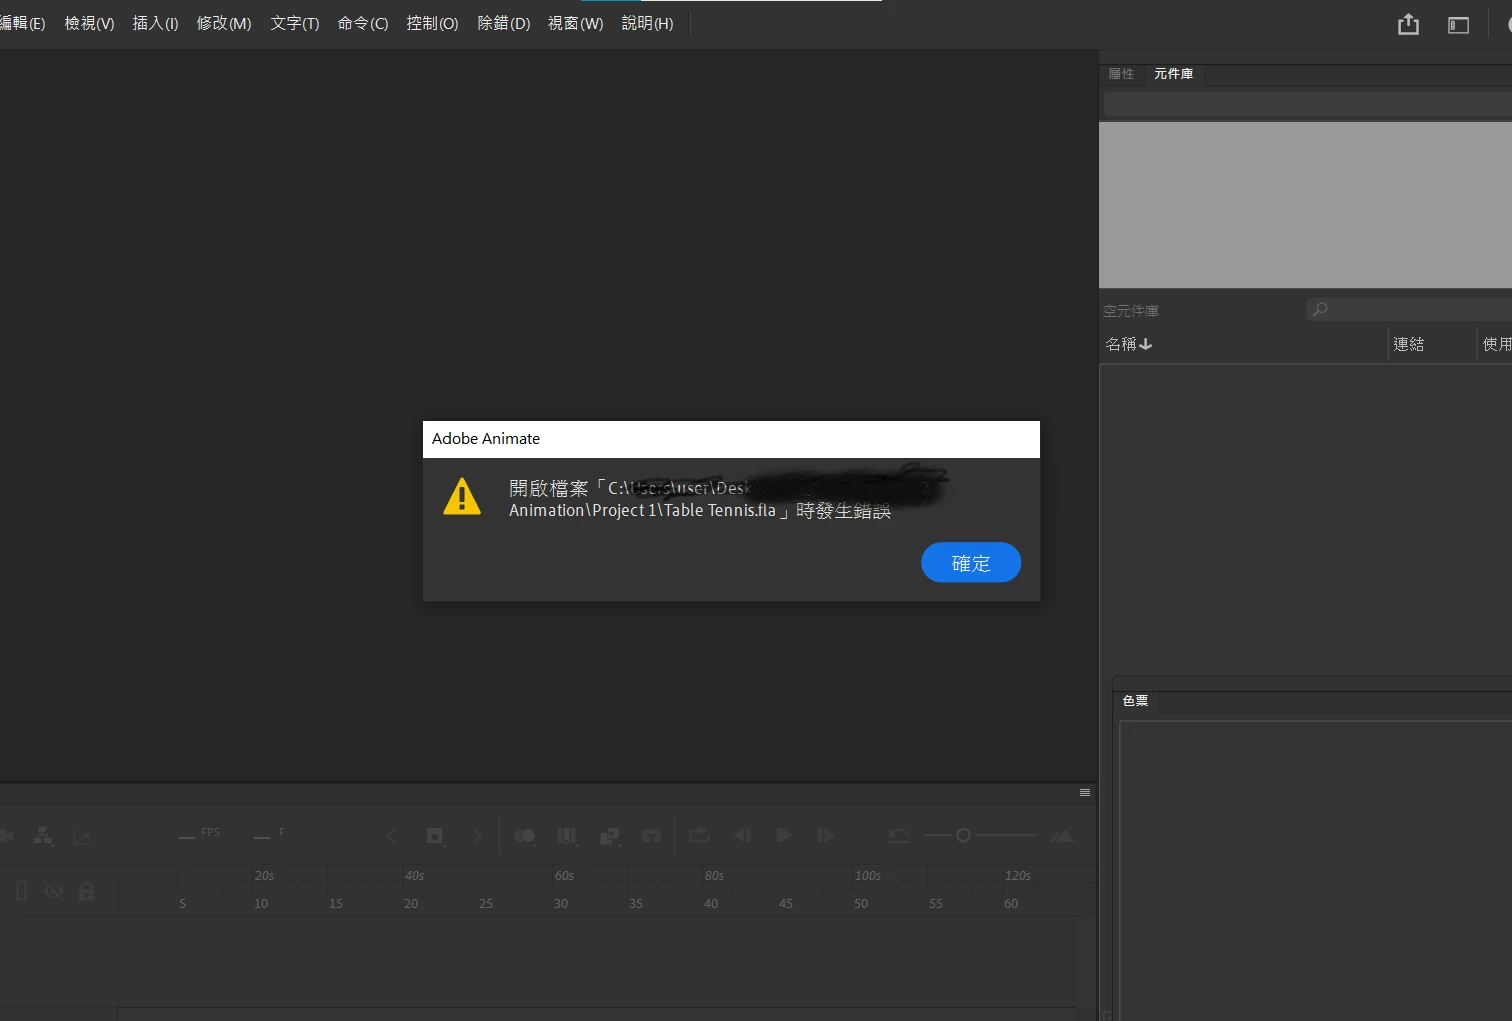Click the timeline icon left of loop button

pos(651,836)
